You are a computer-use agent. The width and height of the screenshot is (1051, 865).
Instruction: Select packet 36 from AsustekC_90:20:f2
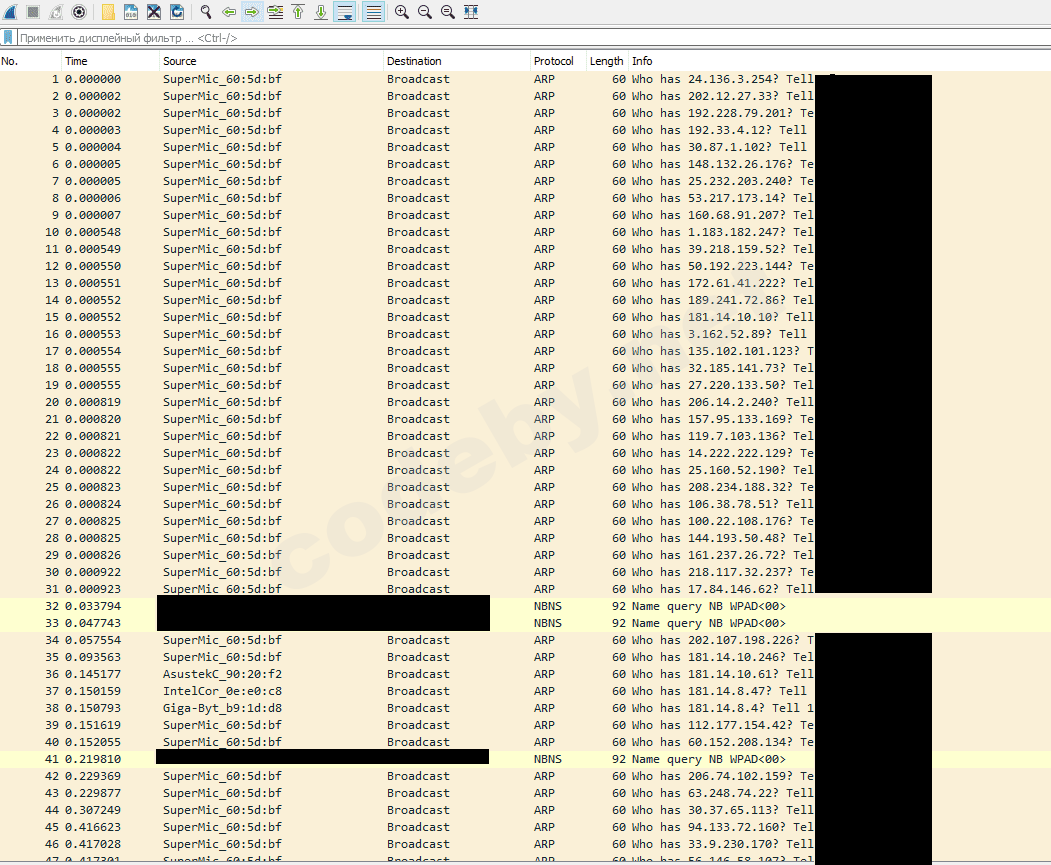click(526, 674)
